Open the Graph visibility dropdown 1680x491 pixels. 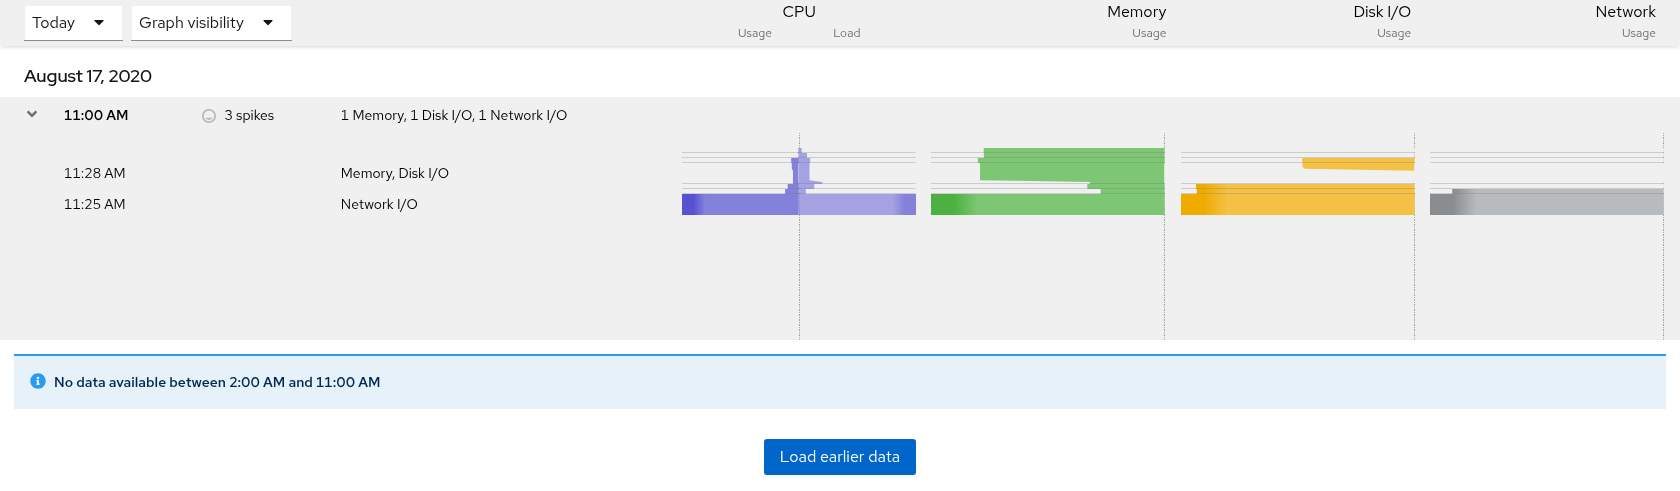coord(211,23)
